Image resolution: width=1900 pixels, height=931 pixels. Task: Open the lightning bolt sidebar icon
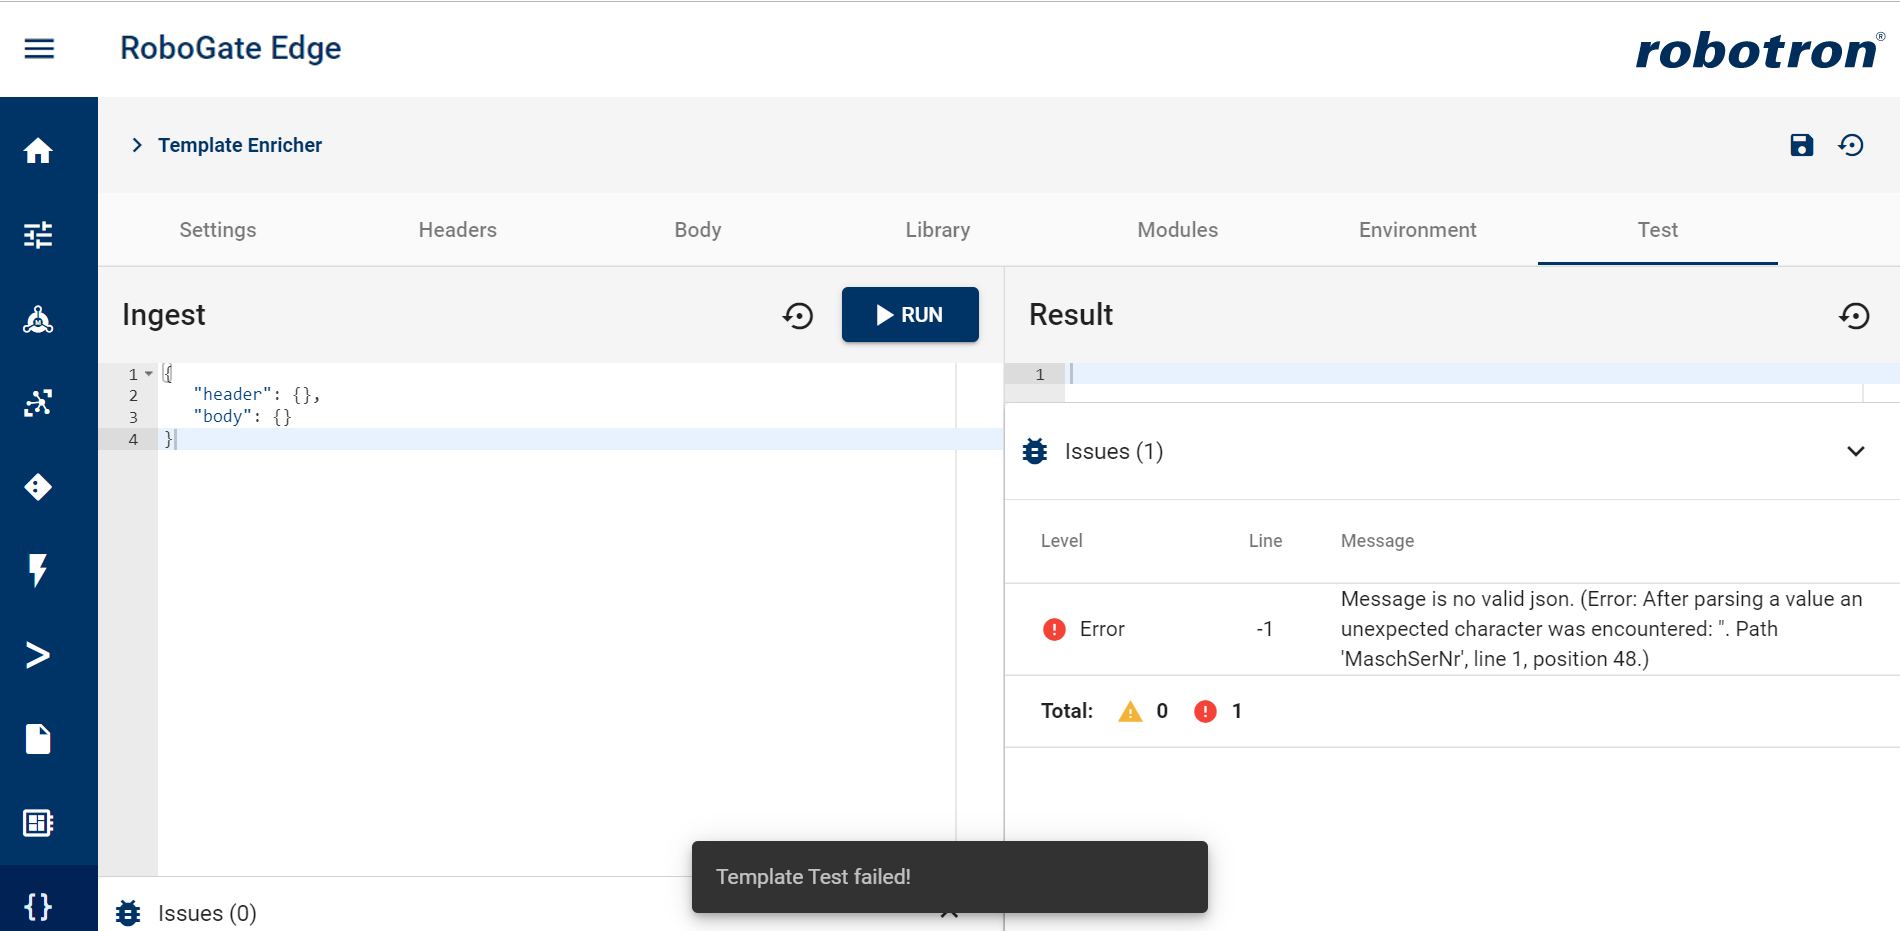[38, 571]
